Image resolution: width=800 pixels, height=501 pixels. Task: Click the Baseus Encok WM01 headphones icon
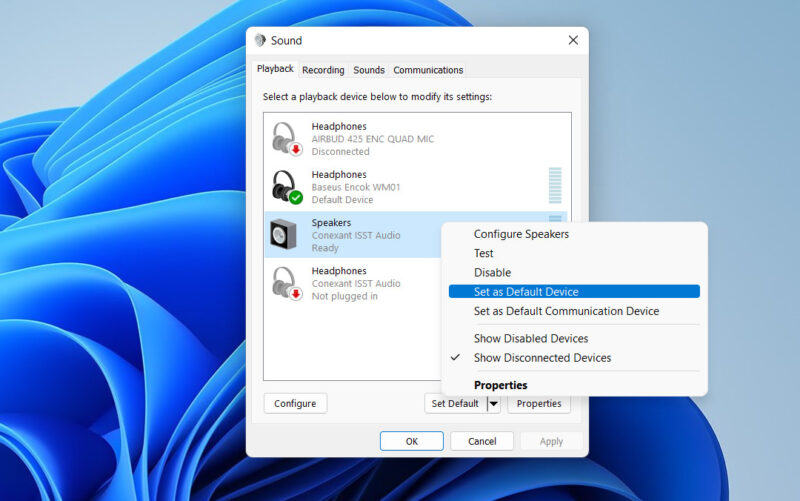pos(287,187)
